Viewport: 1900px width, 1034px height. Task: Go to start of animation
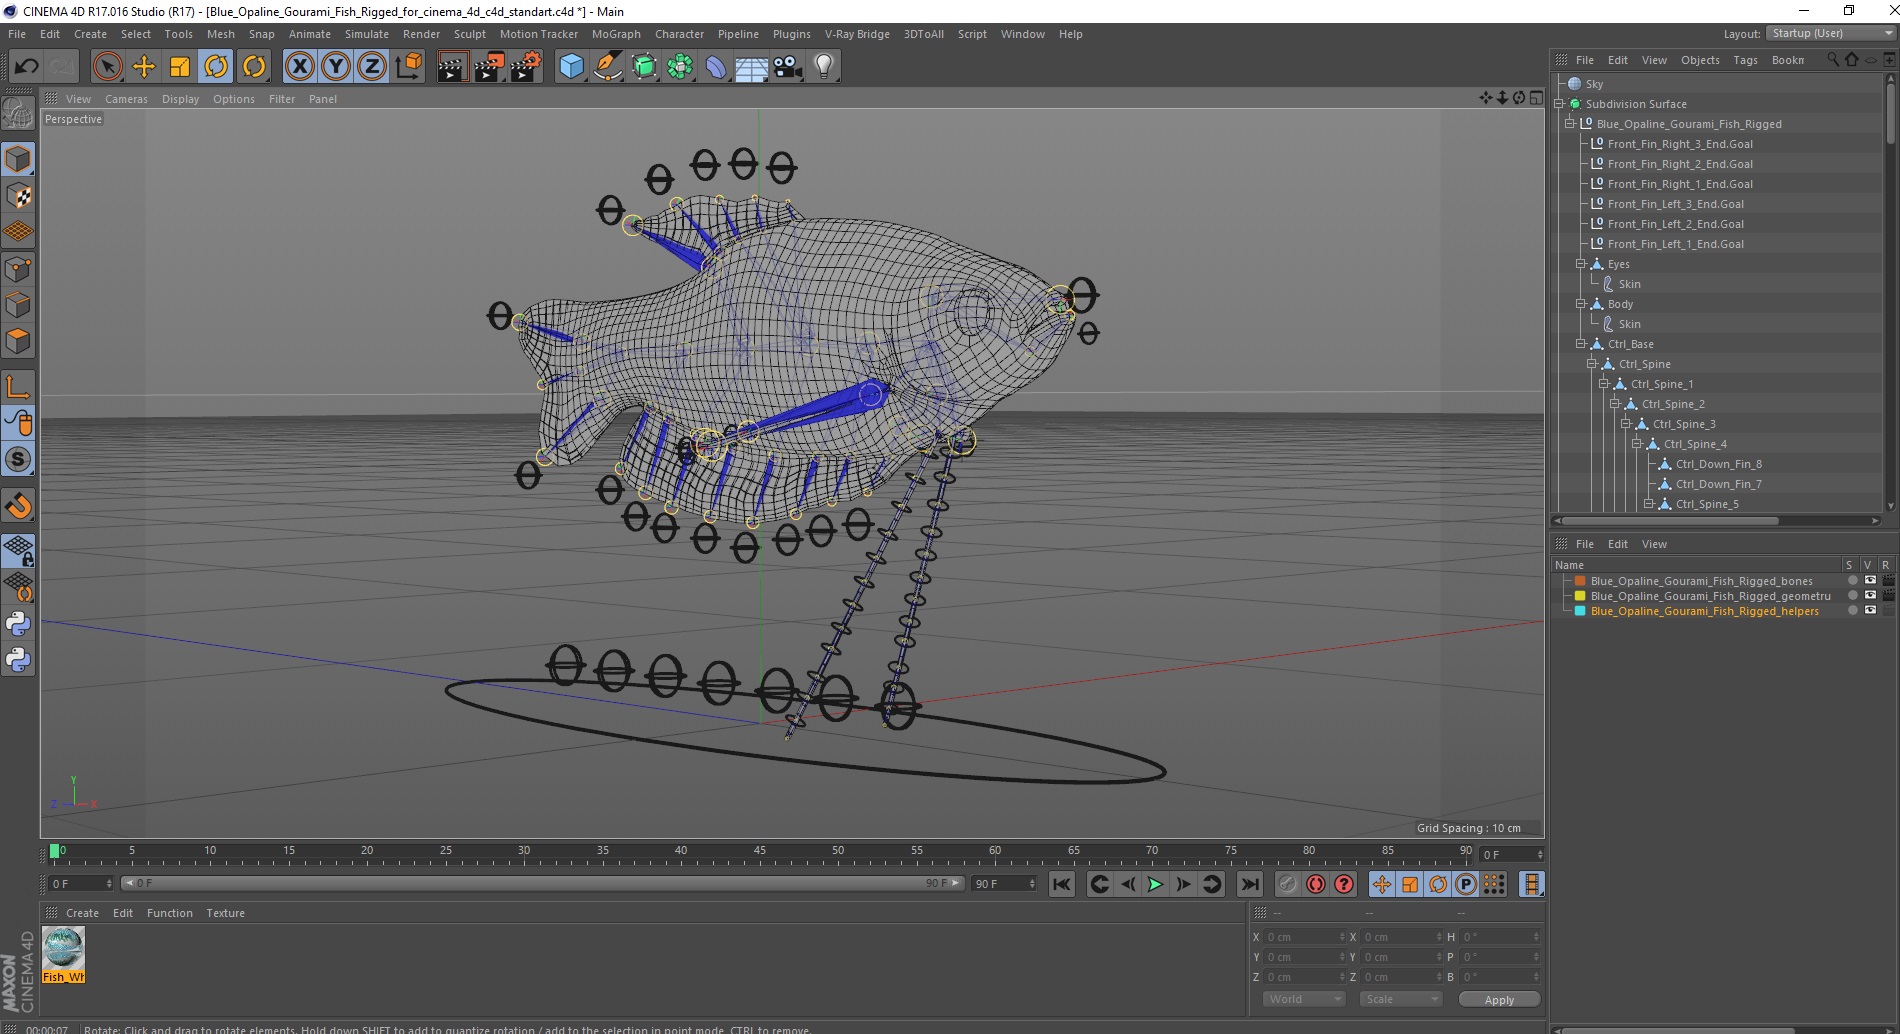coord(1062,884)
